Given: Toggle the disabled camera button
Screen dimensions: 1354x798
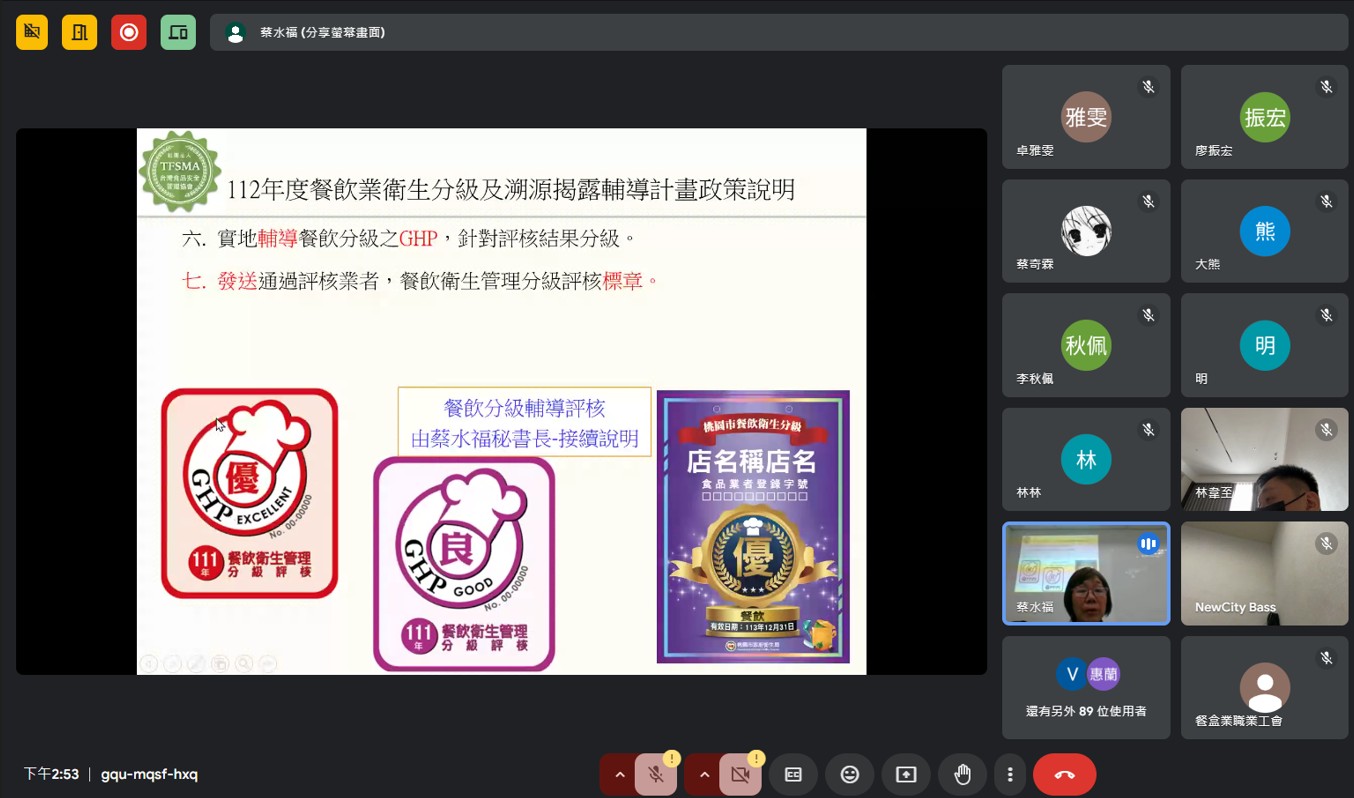Looking at the screenshot, I should pos(740,775).
